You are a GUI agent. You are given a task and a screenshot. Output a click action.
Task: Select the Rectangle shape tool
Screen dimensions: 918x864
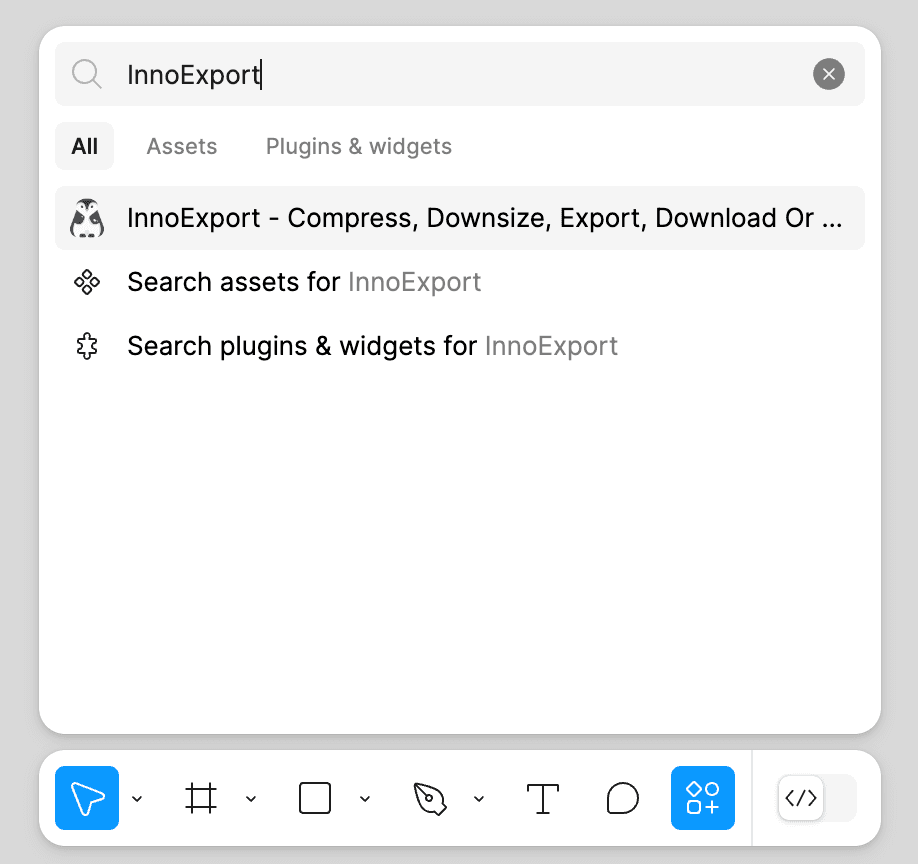coord(315,798)
